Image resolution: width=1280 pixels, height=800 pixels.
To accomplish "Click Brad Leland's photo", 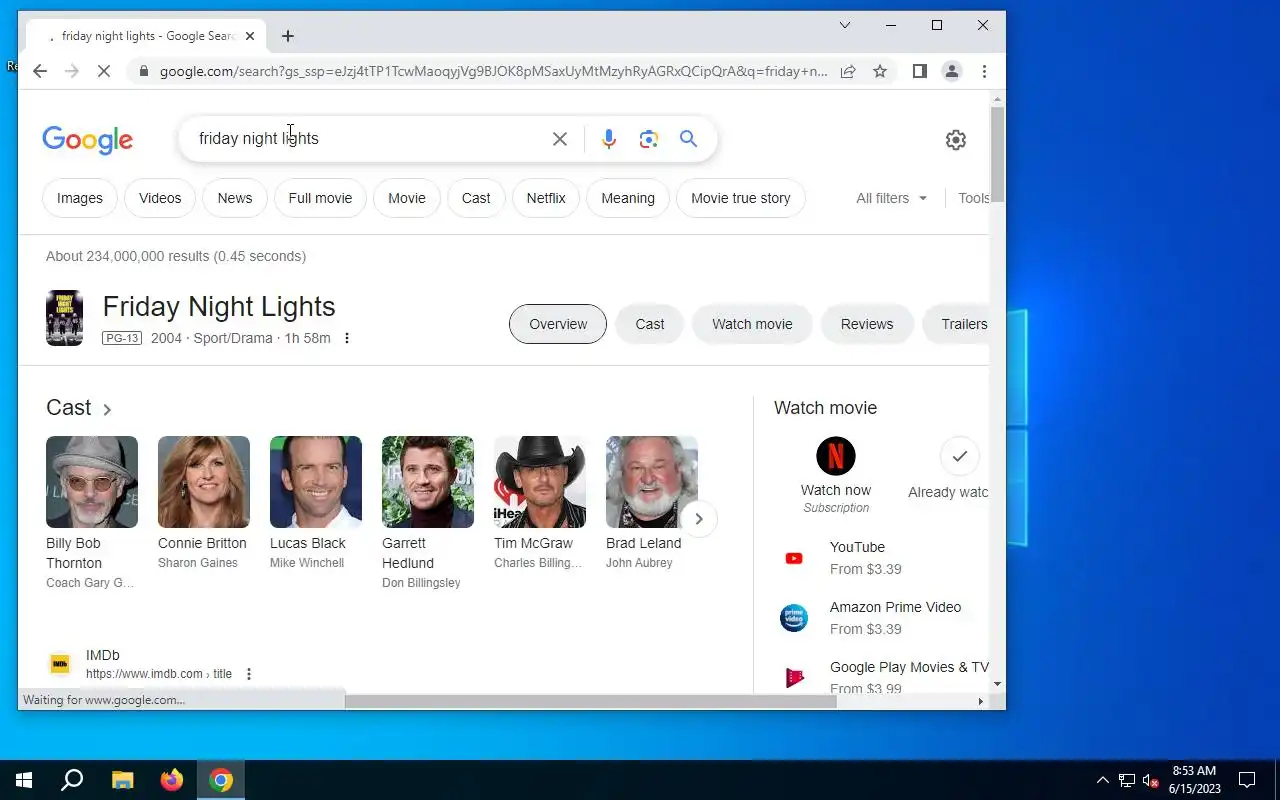I will (652, 482).
